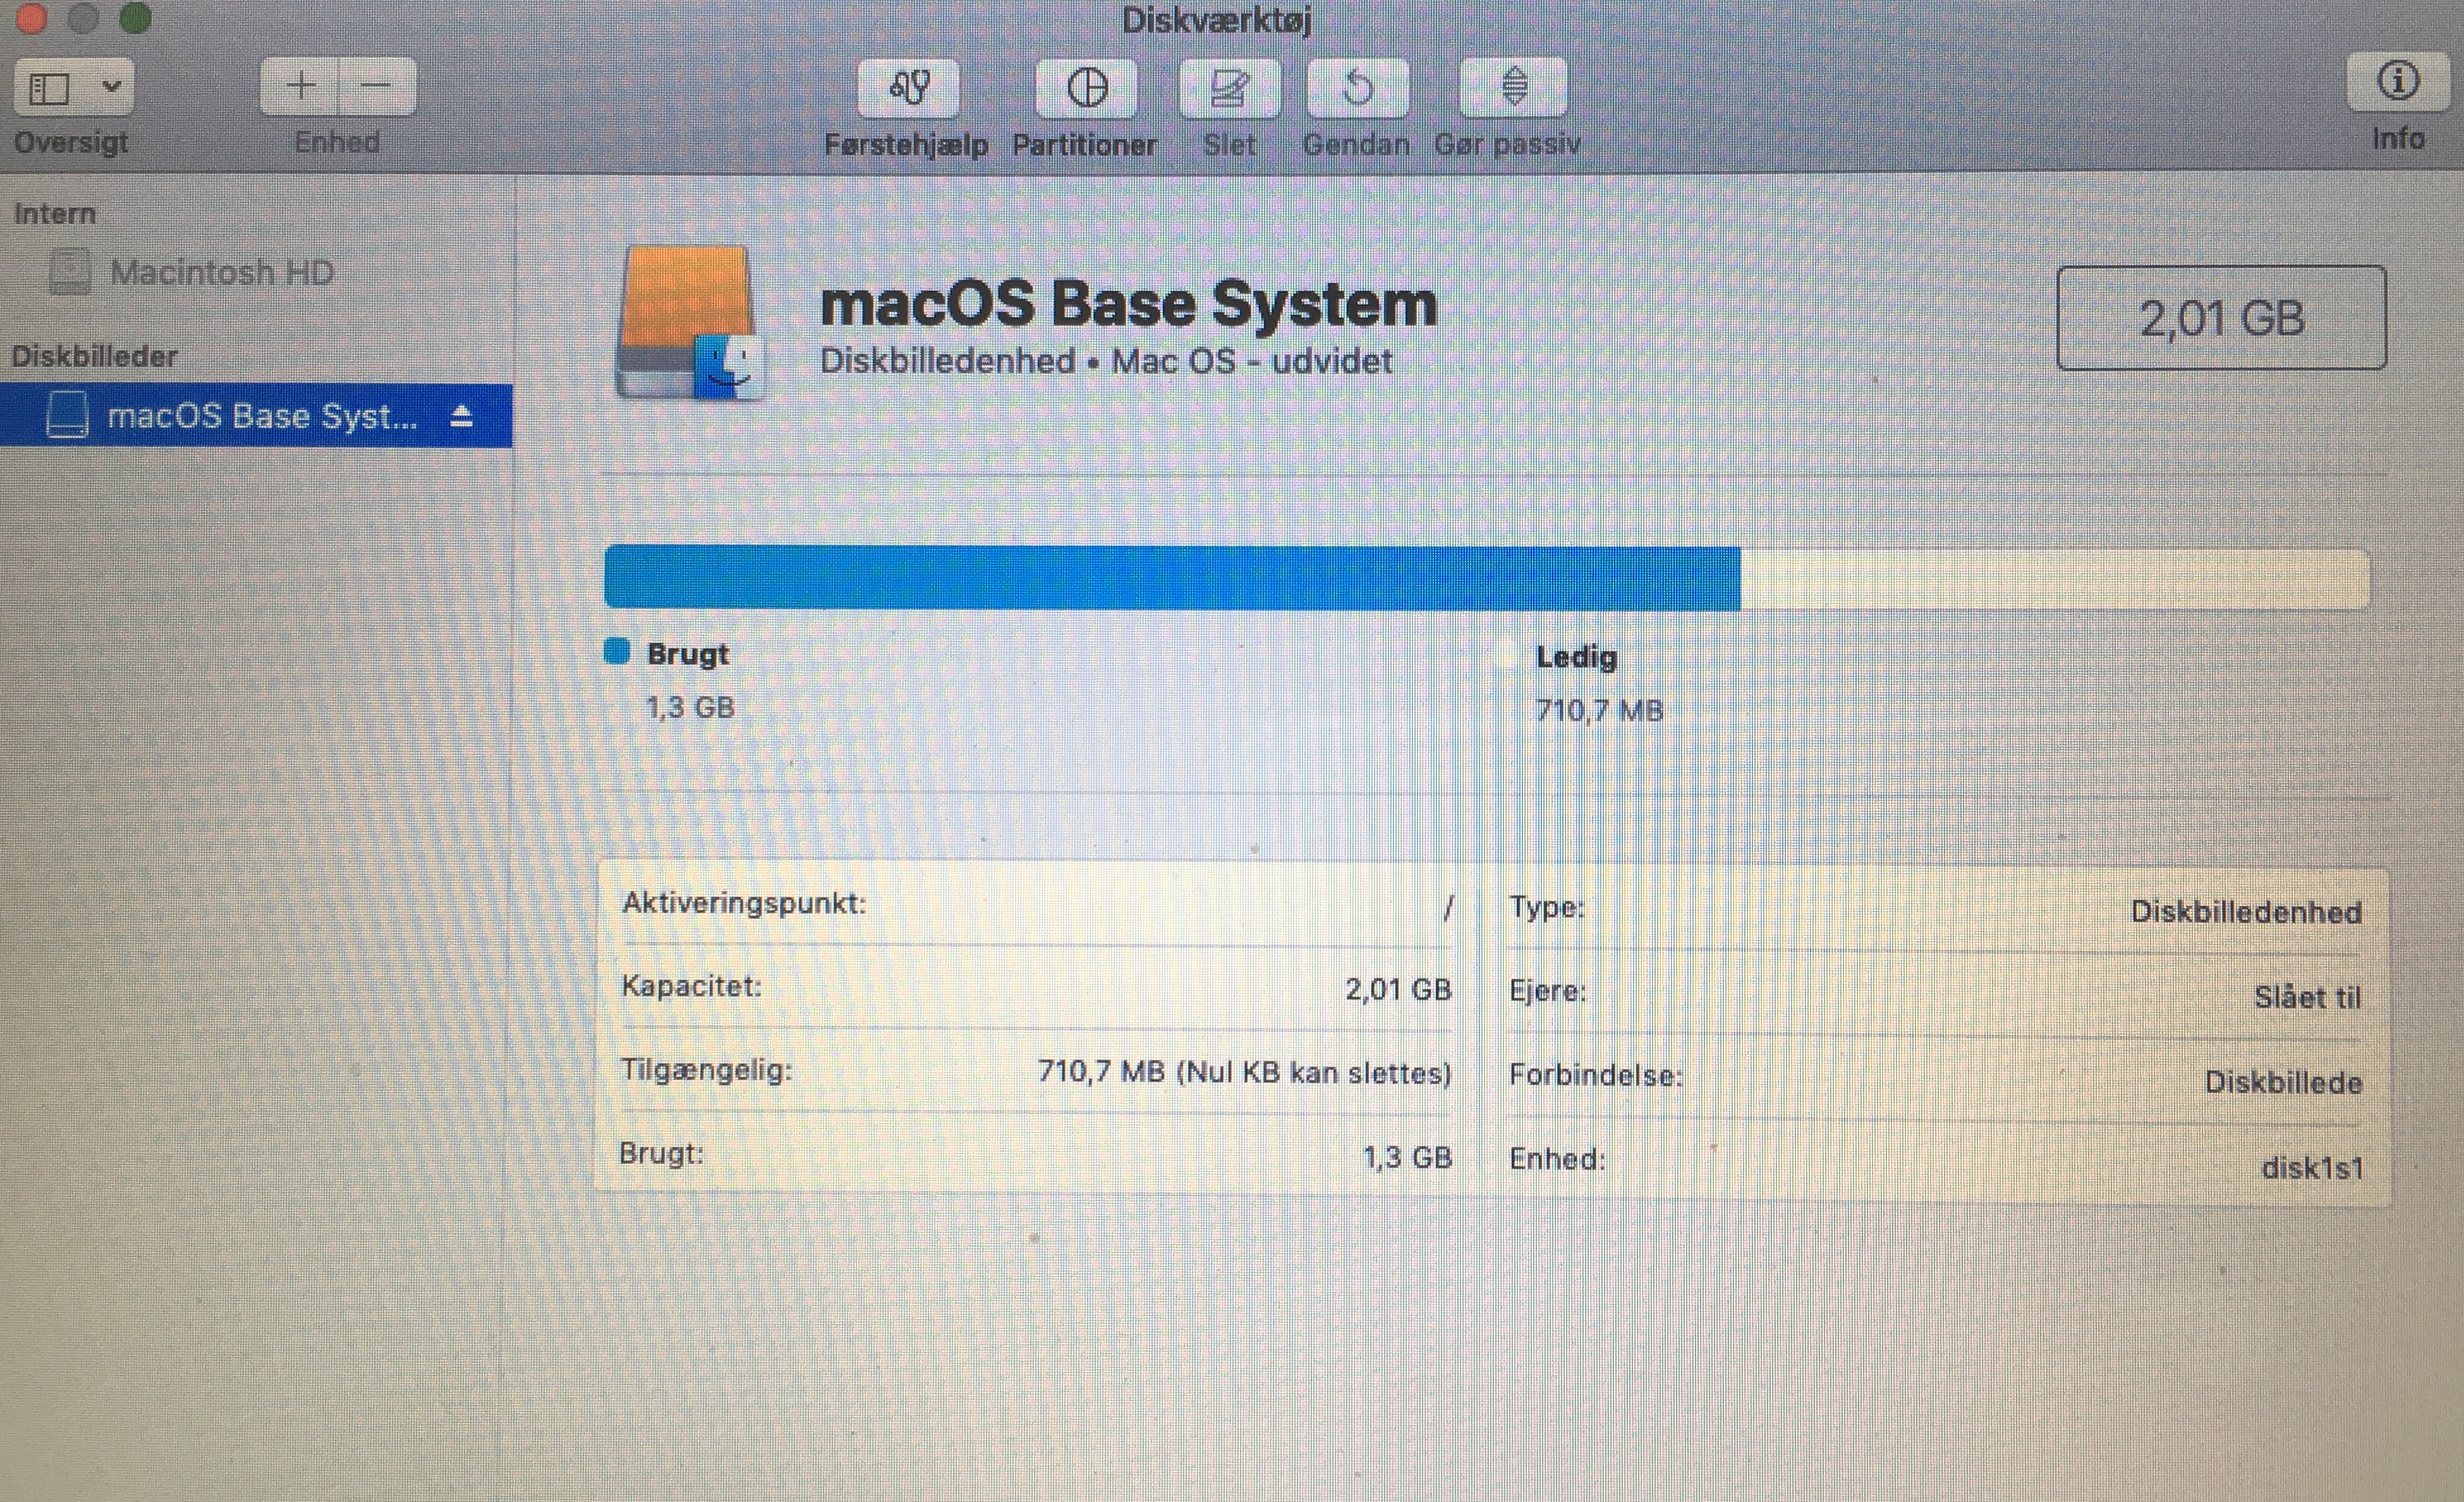Screen dimensions: 2464x1502
Task: Toggle the sidebar view icon
Action: pyautogui.click(x=49, y=88)
